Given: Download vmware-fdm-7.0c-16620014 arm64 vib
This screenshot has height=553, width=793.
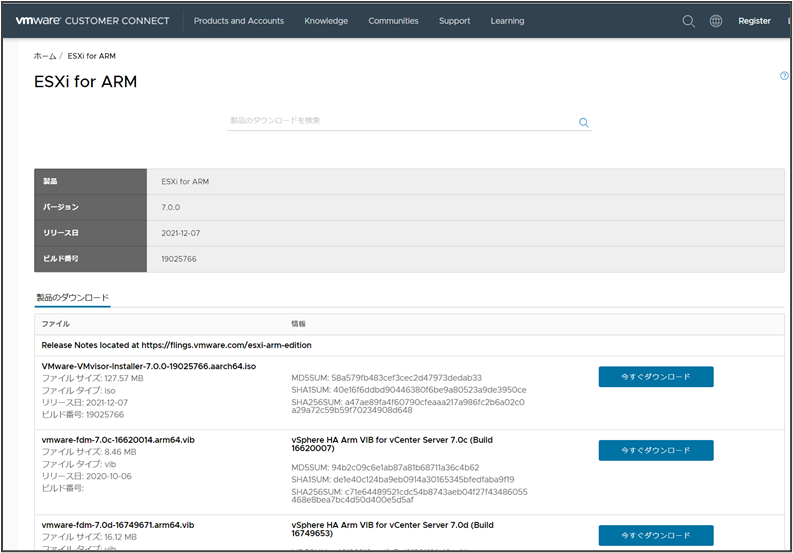Looking at the screenshot, I should pyautogui.click(x=656, y=450).
